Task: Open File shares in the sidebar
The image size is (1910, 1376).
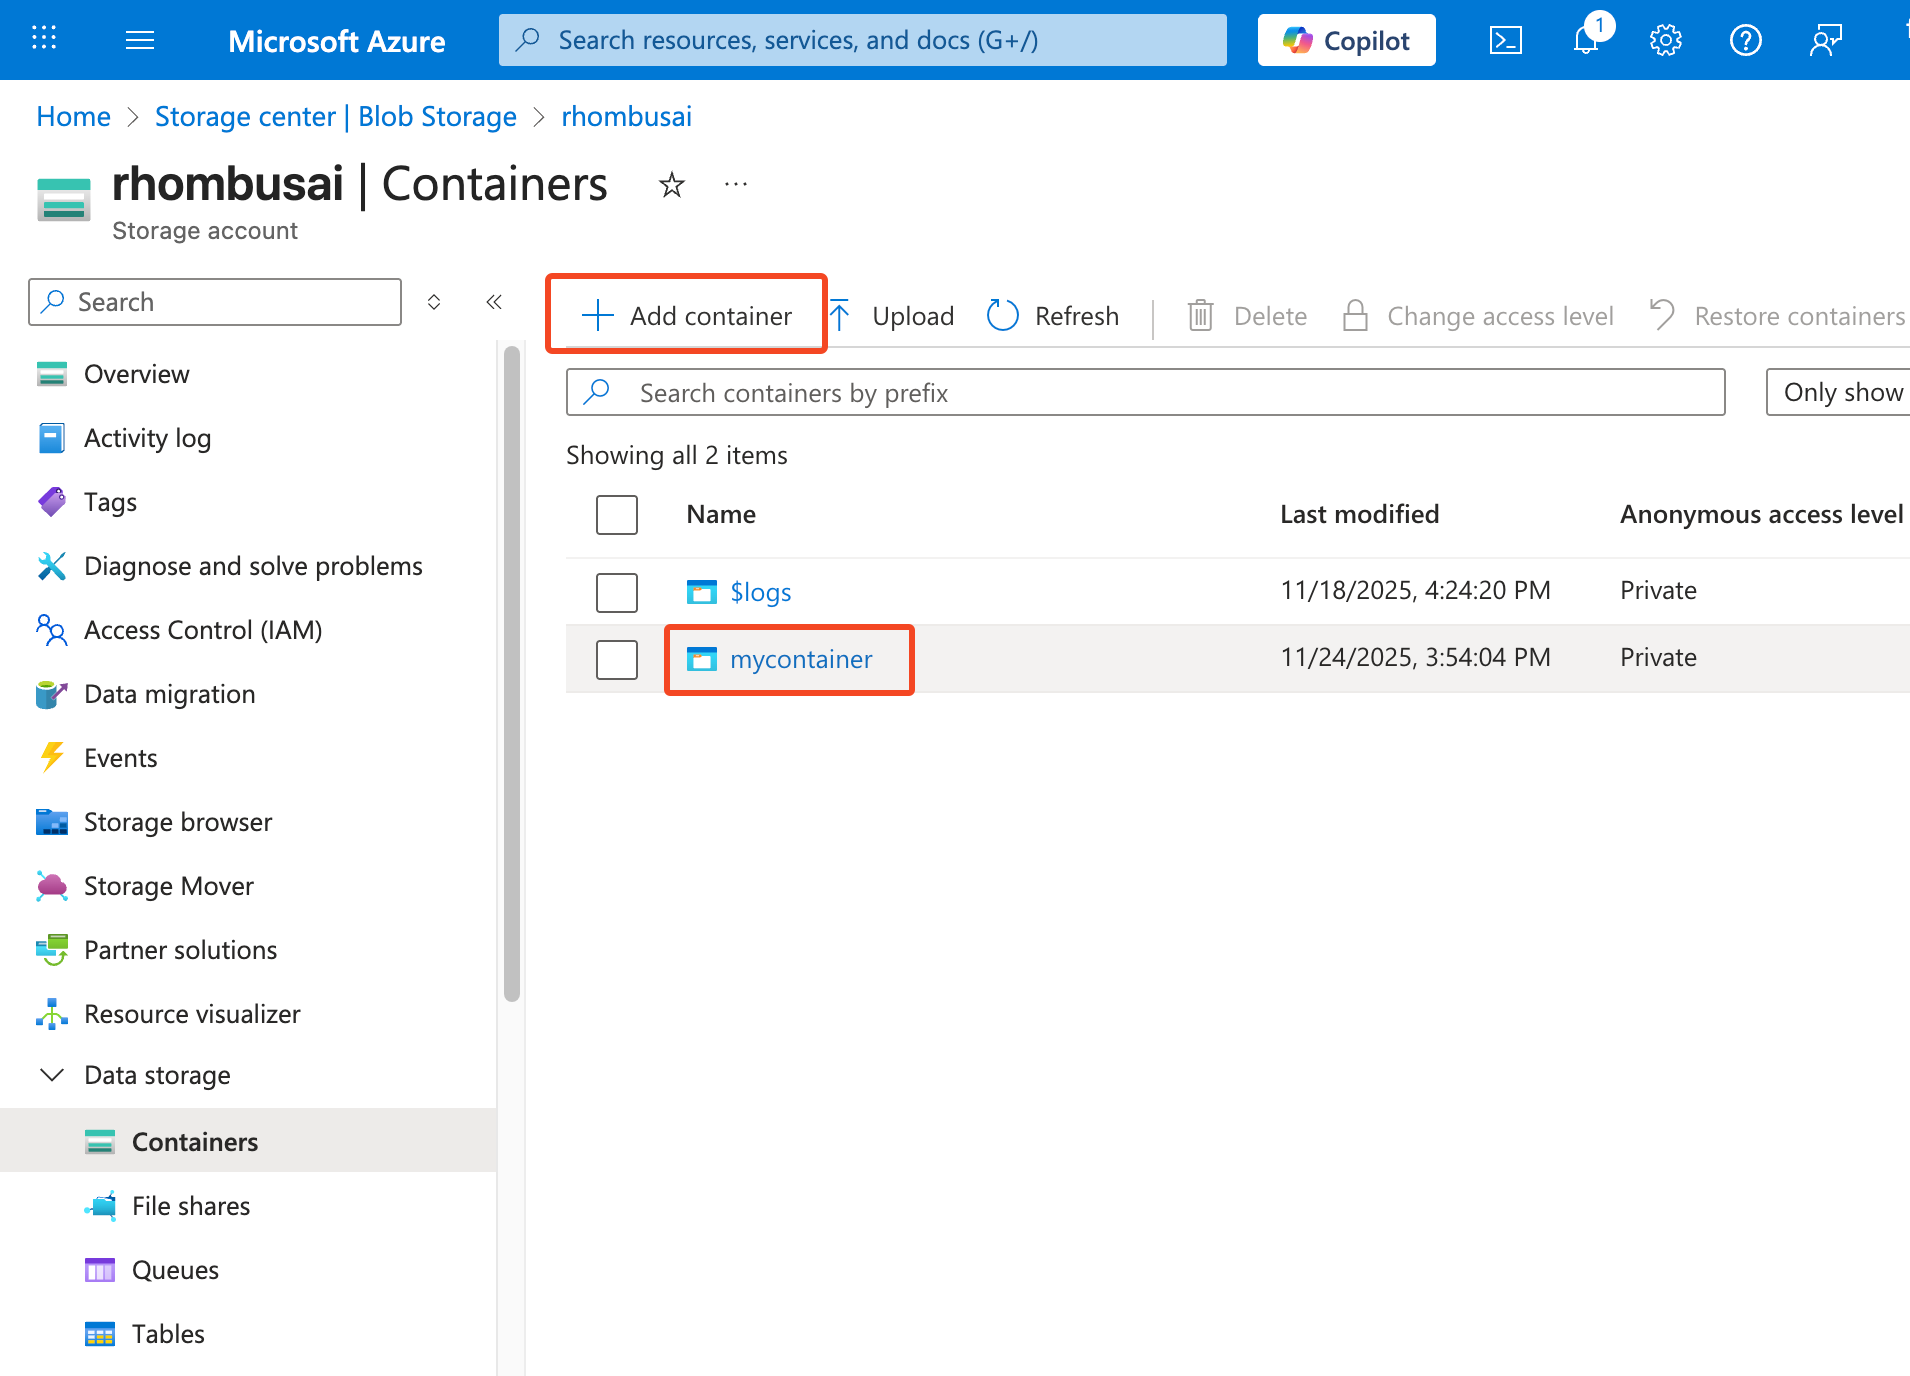Action: (191, 1206)
